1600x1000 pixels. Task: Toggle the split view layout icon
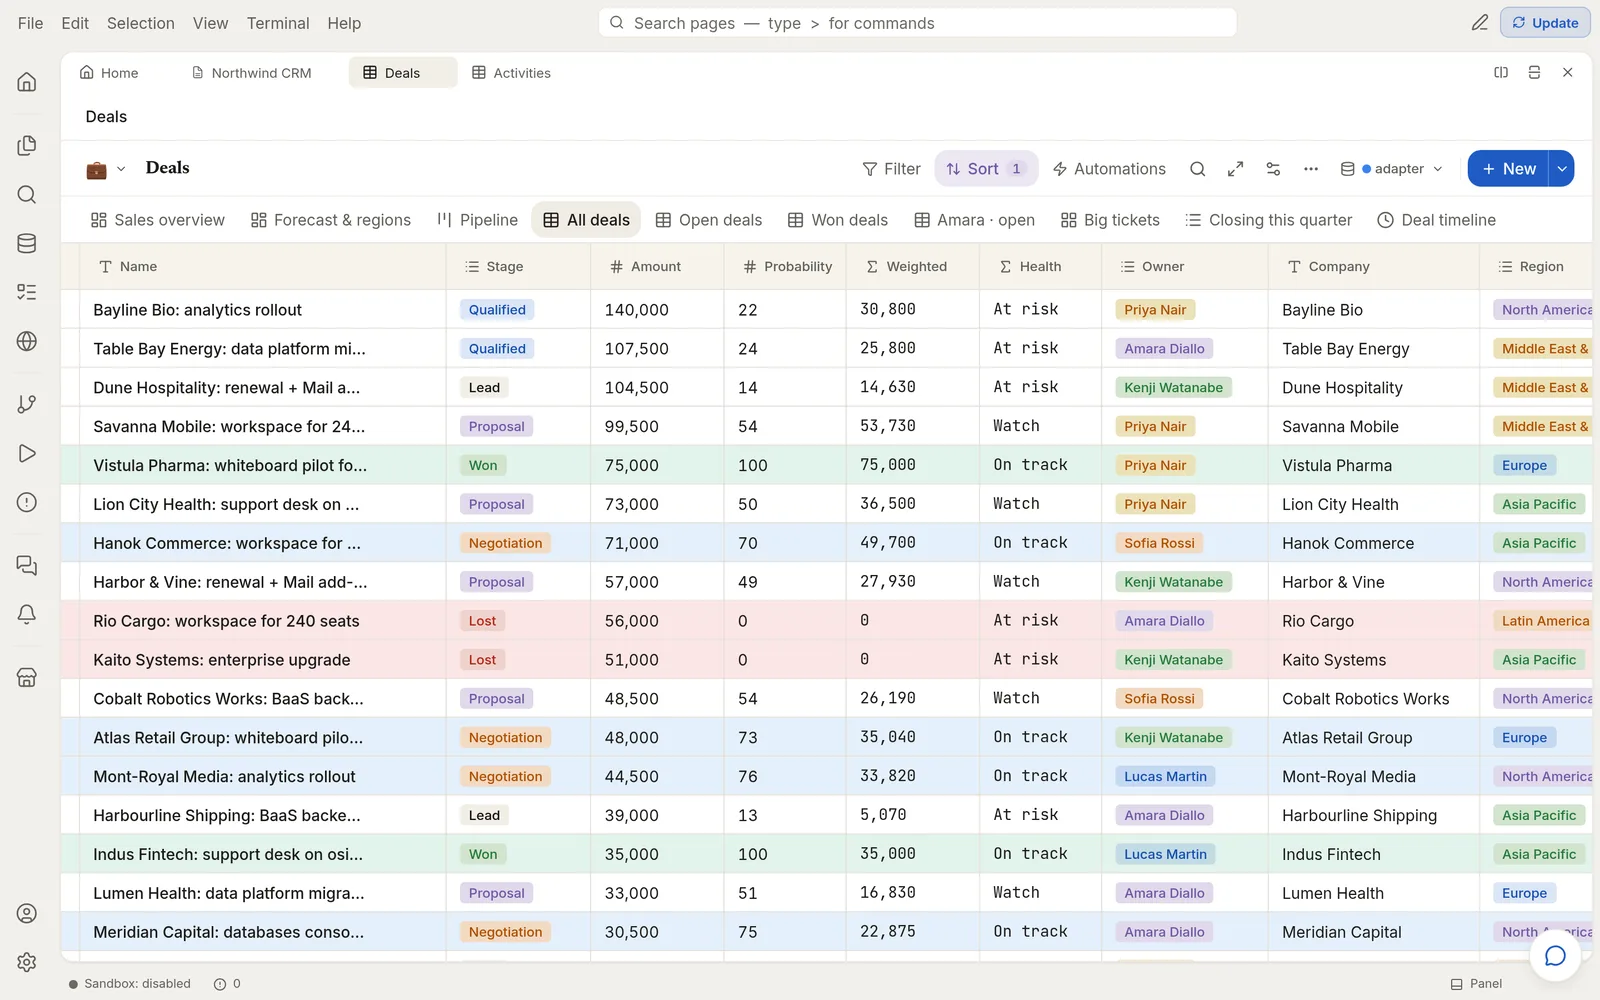(x=1501, y=72)
